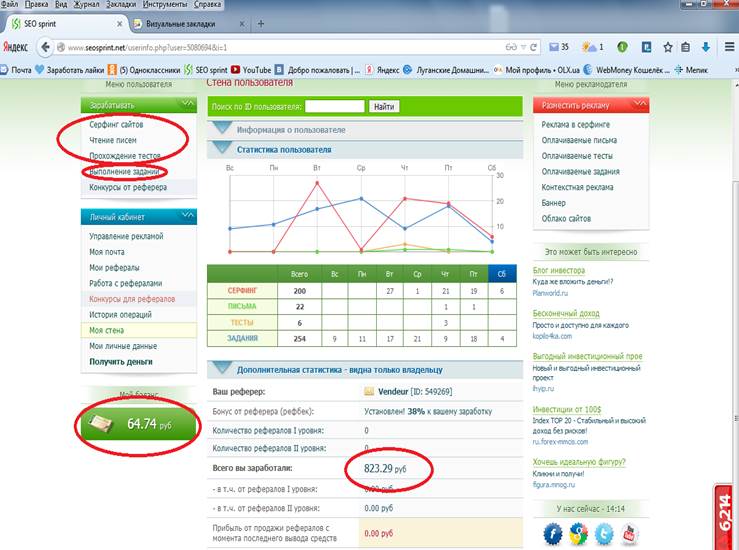Open the downloads arrow icon
Viewport: 739px width, 550px height.
(x=706, y=47)
